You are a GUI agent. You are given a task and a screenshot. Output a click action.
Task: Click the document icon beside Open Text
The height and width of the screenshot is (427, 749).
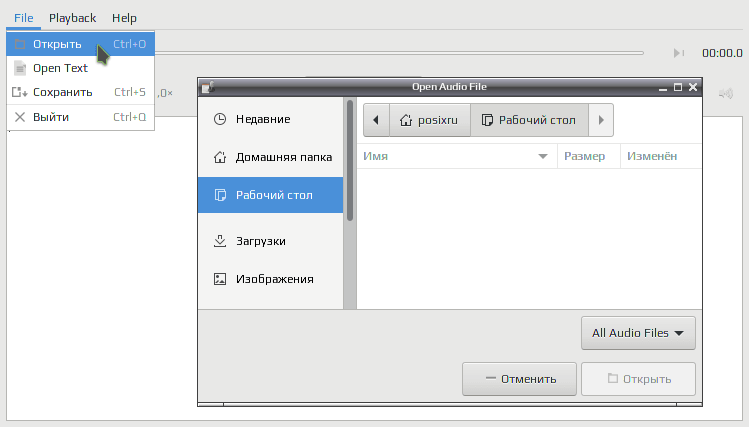tap(20, 68)
